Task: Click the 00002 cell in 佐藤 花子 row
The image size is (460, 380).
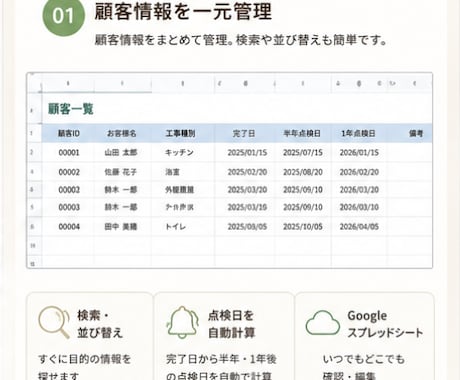Action: [x=69, y=172]
